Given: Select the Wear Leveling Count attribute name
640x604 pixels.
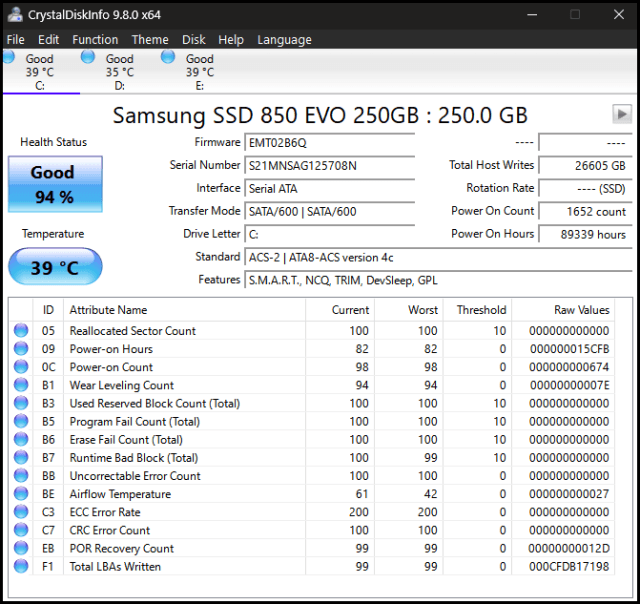Looking at the screenshot, I should click(x=122, y=385).
